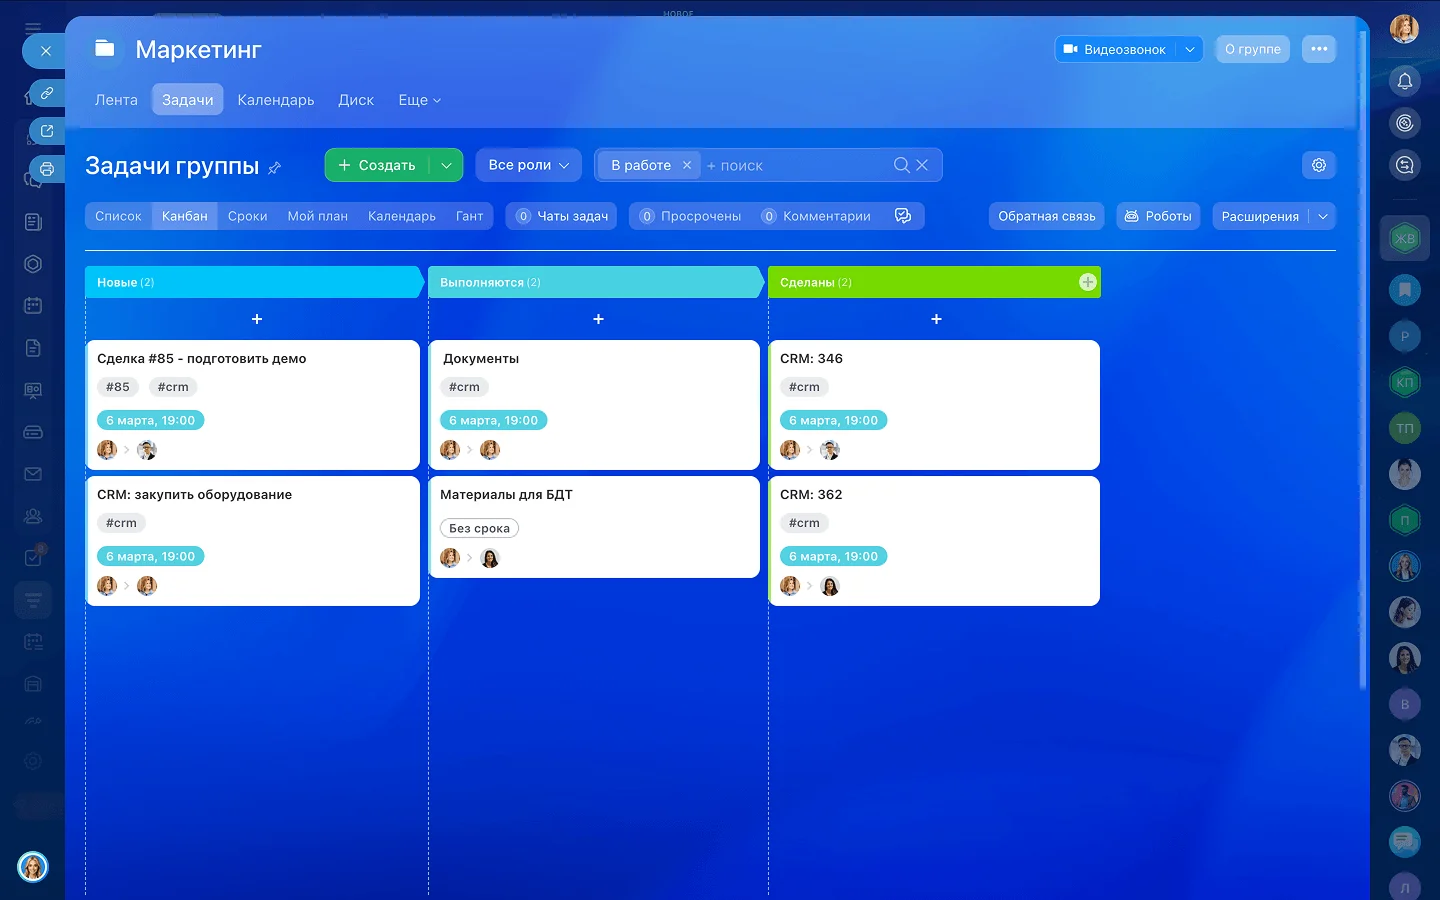
Task: Remove the В работе filter chip
Action: (687, 165)
